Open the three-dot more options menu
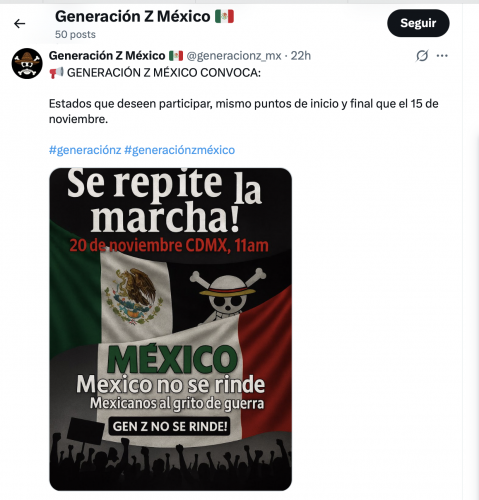 pos(442,56)
